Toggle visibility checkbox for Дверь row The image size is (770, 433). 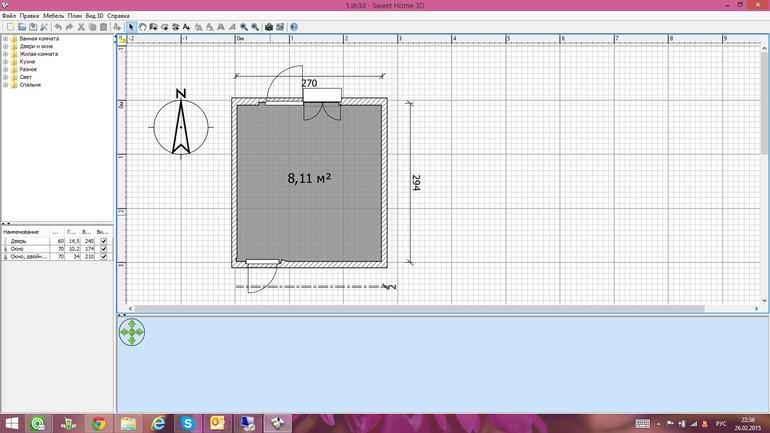[x=104, y=241]
